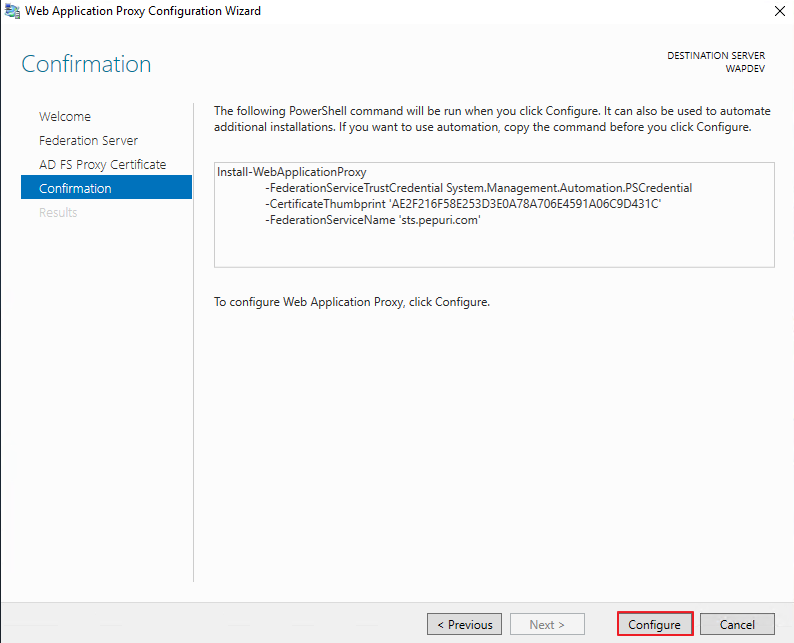Click the Install-WebApplicationProxy command line
The height and width of the screenshot is (643, 794).
tap(292, 172)
